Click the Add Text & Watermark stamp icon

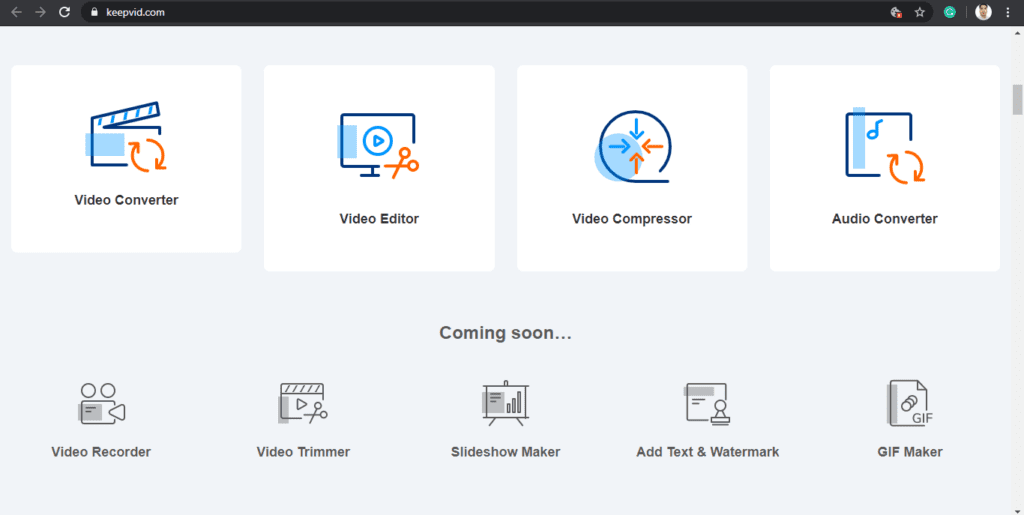(707, 404)
